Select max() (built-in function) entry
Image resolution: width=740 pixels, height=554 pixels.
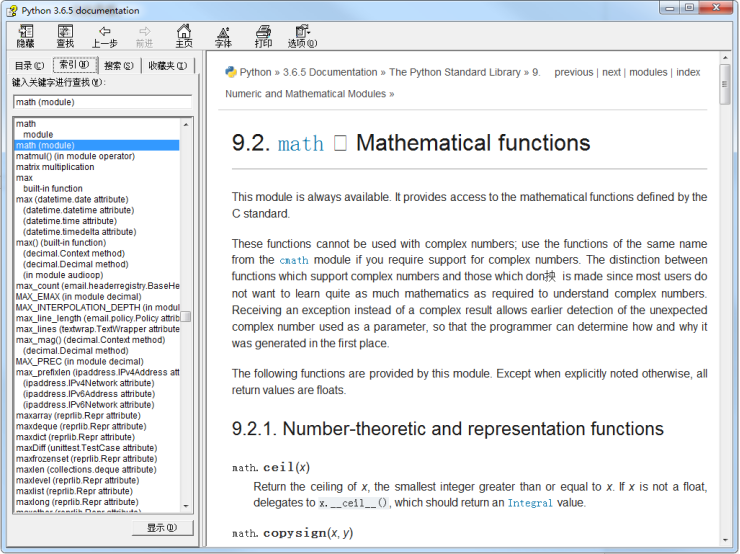point(61,243)
